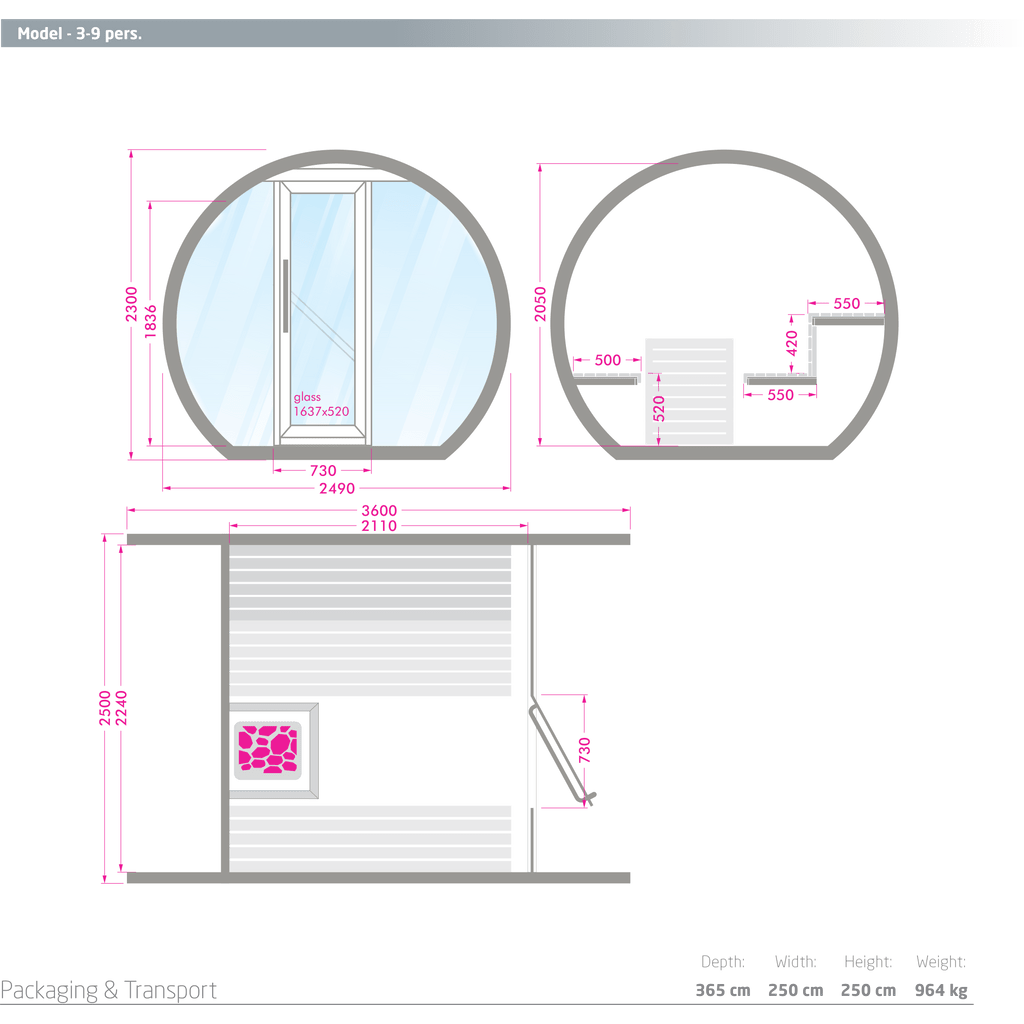Select the 'Packaging & Transport' heading
This screenshot has width=1024, height=1024.
coord(109,990)
